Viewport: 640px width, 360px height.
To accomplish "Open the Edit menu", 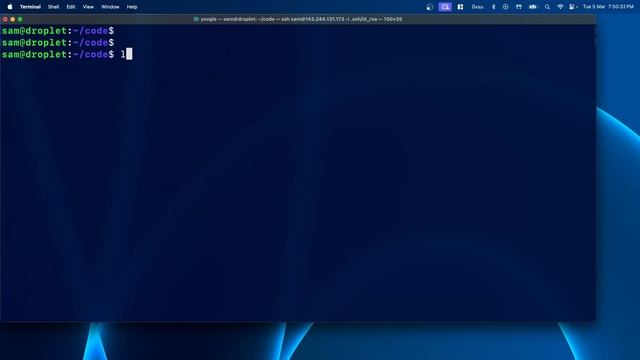I will pos(71,7).
